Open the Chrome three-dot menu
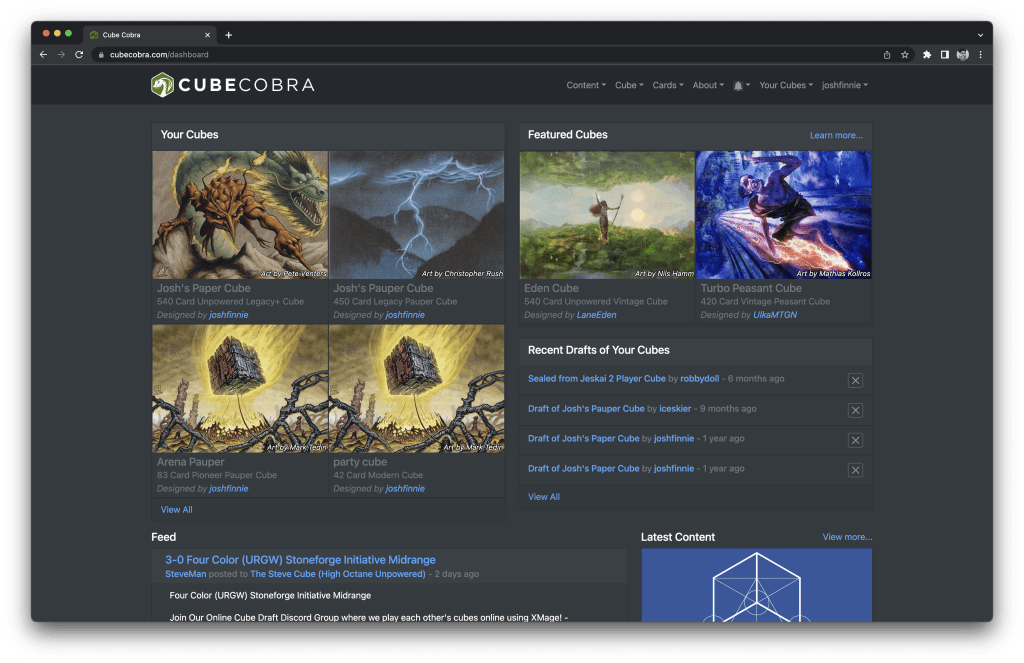Image resolution: width=1024 pixels, height=663 pixels. coord(980,54)
